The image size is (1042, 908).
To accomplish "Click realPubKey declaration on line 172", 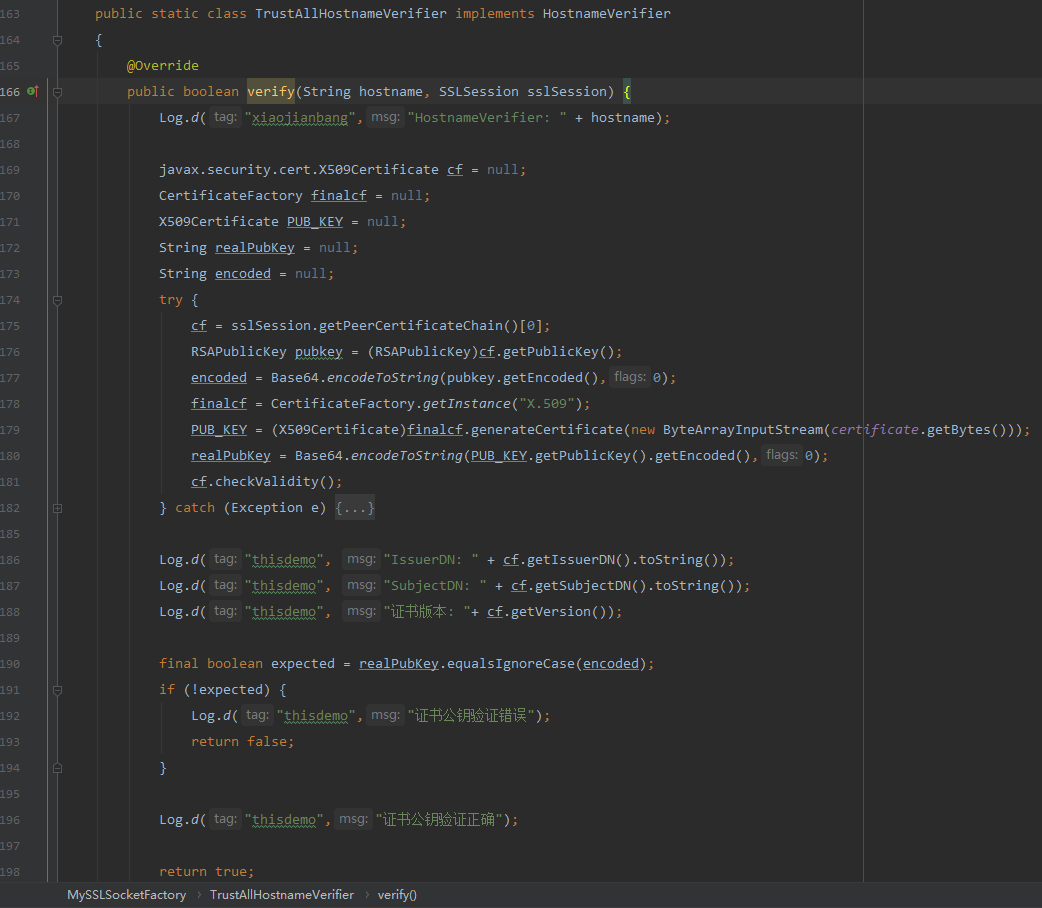I will pos(255,247).
